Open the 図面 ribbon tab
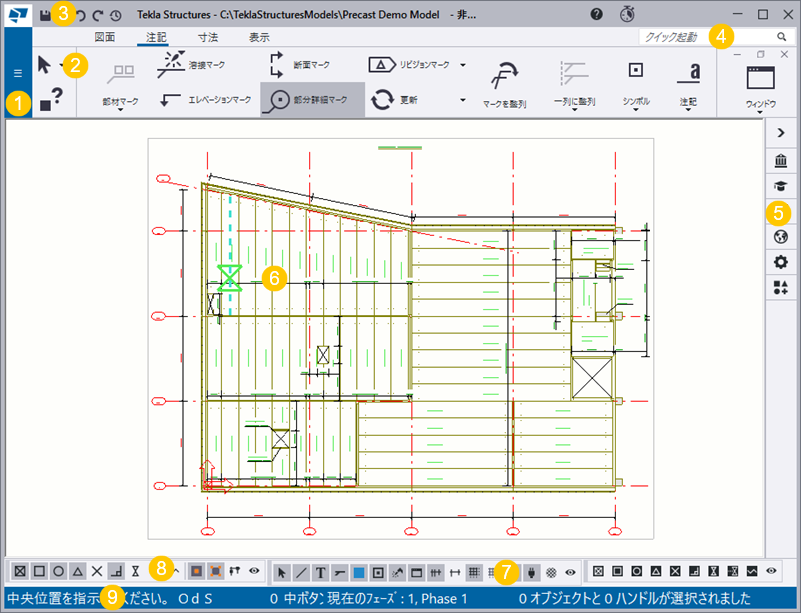 [105, 37]
